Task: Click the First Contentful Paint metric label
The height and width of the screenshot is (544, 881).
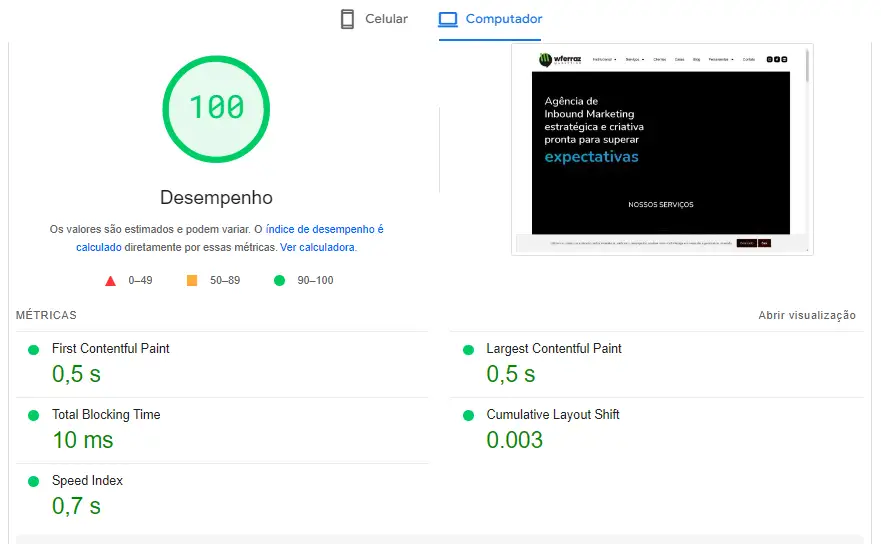Action: point(111,348)
